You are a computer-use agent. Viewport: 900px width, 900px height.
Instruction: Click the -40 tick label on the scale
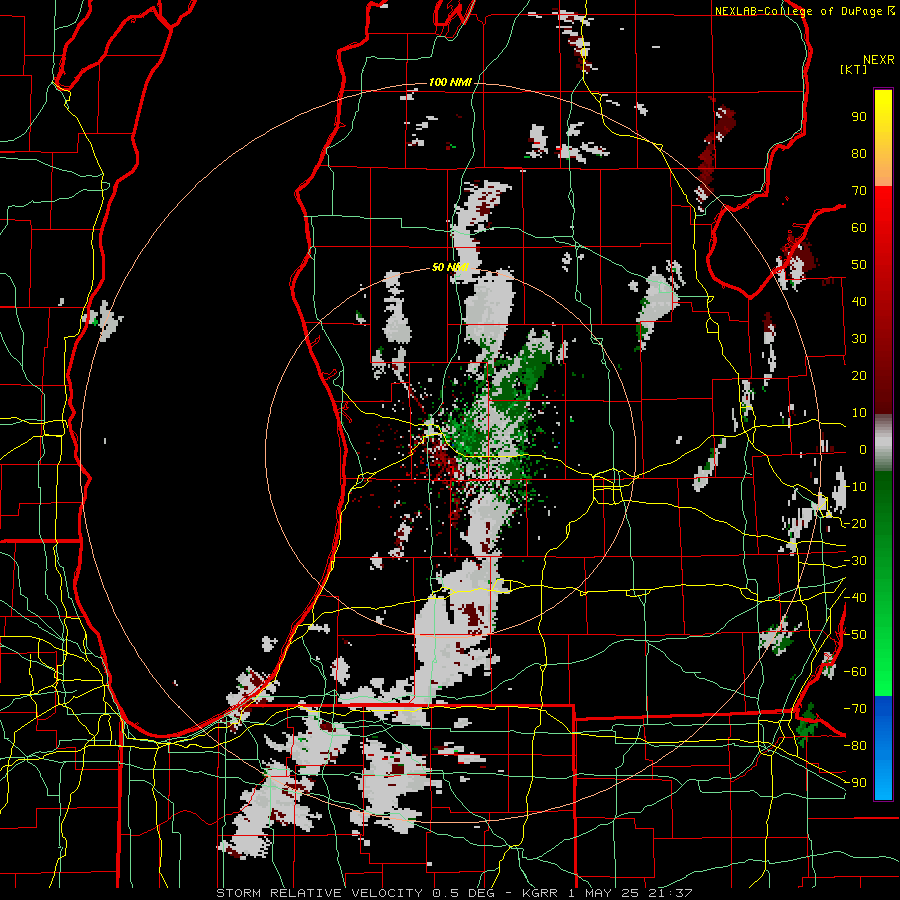[x=855, y=598]
